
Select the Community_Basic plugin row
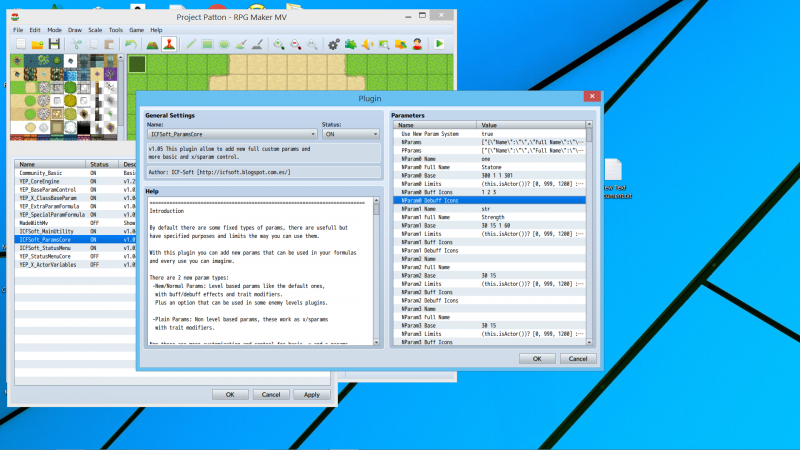click(x=76, y=173)
